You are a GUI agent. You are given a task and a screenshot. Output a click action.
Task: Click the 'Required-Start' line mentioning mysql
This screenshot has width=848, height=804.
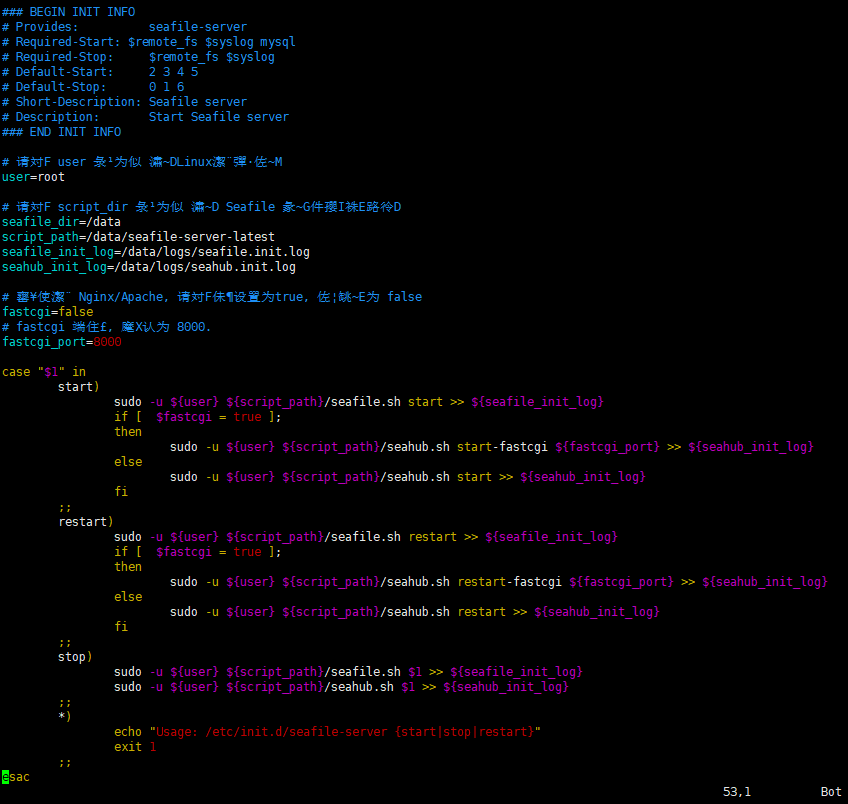pos(149,42)
